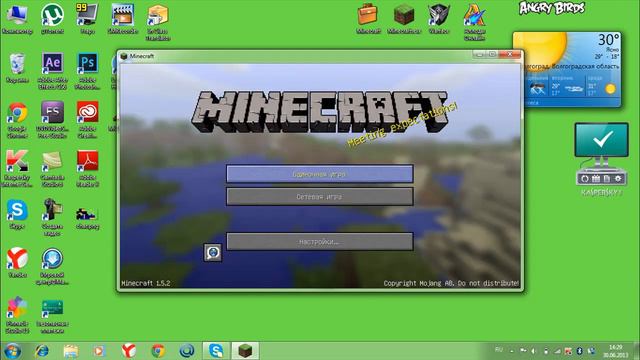Click 'Copyright Mojang AB' text
Viewport: 640px width, 360px height.
[451, 283]
